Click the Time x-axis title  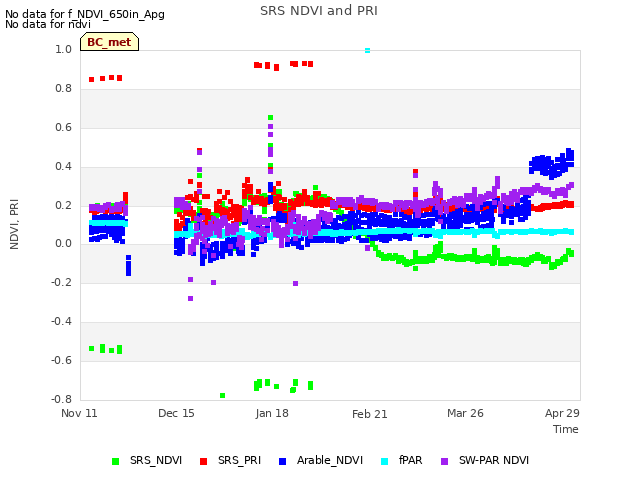pyautogui.click(x=566, y=429)
